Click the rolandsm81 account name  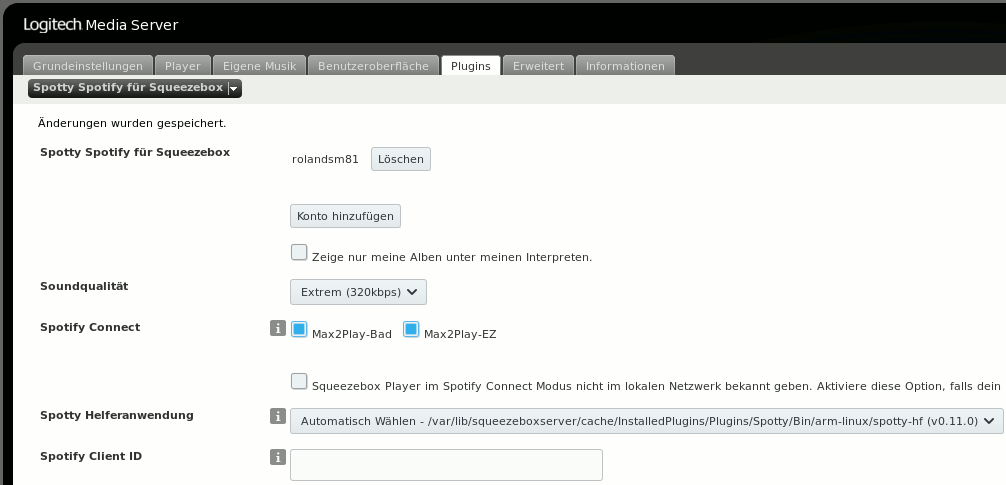(x=325, y=159)
